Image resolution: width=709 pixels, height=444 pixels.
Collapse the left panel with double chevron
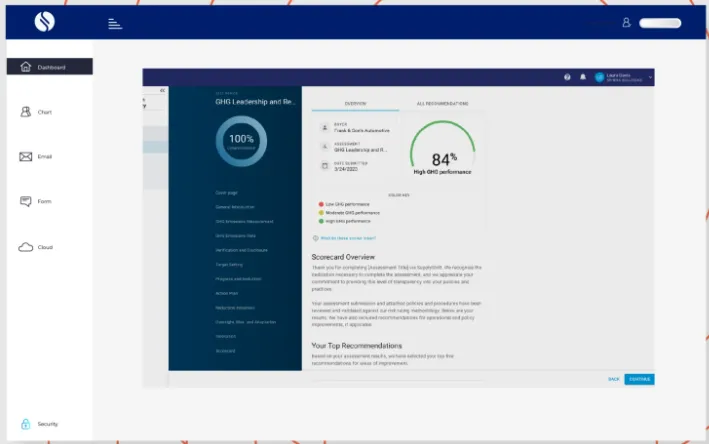click(x=162, y=91)
